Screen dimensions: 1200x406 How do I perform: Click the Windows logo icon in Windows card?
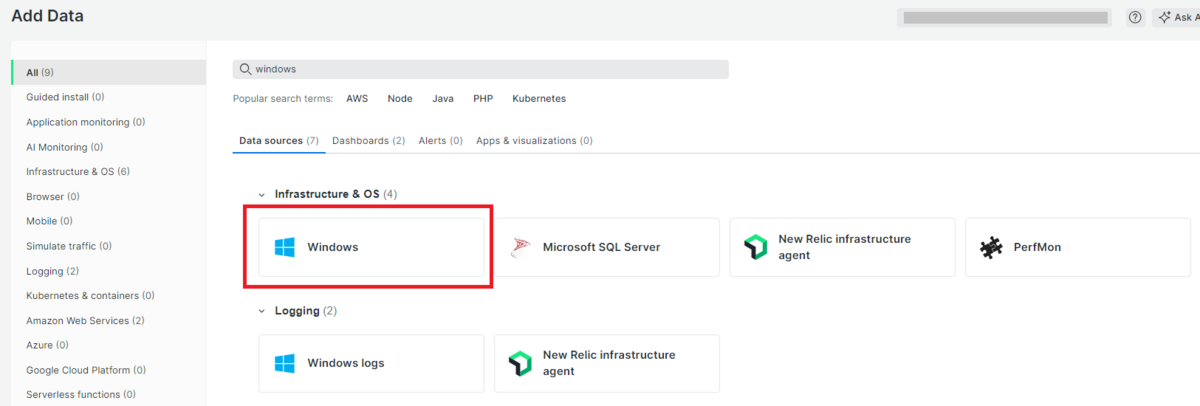click(x=284, y=247)
